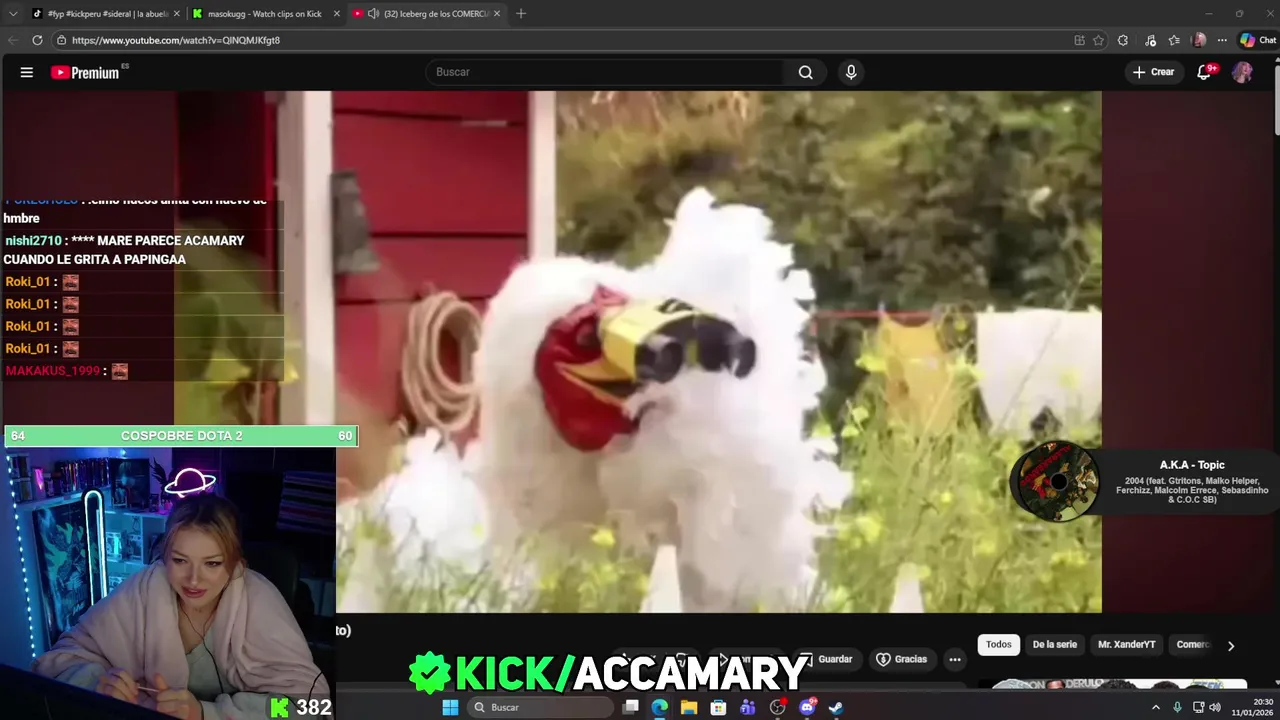View site information lock icon
1280x720 pixels.
coord(61,40)
